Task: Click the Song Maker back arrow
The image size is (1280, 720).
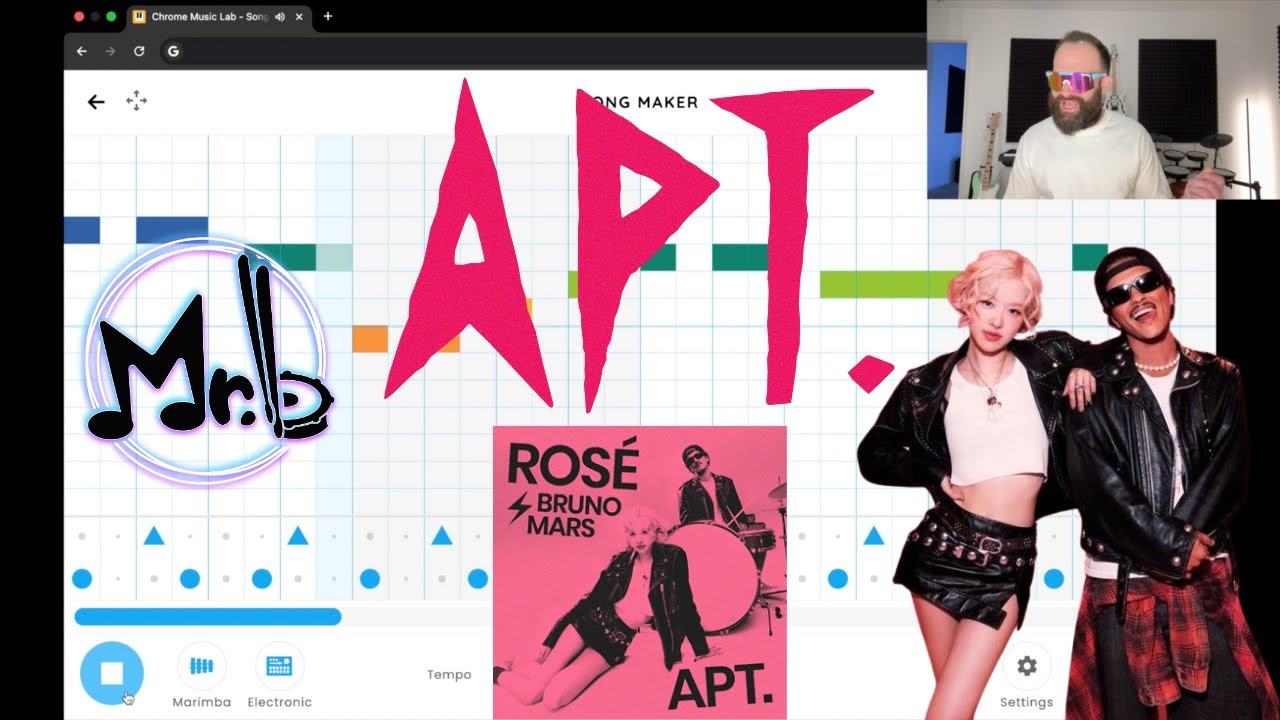Action: [x=96, y=102]
